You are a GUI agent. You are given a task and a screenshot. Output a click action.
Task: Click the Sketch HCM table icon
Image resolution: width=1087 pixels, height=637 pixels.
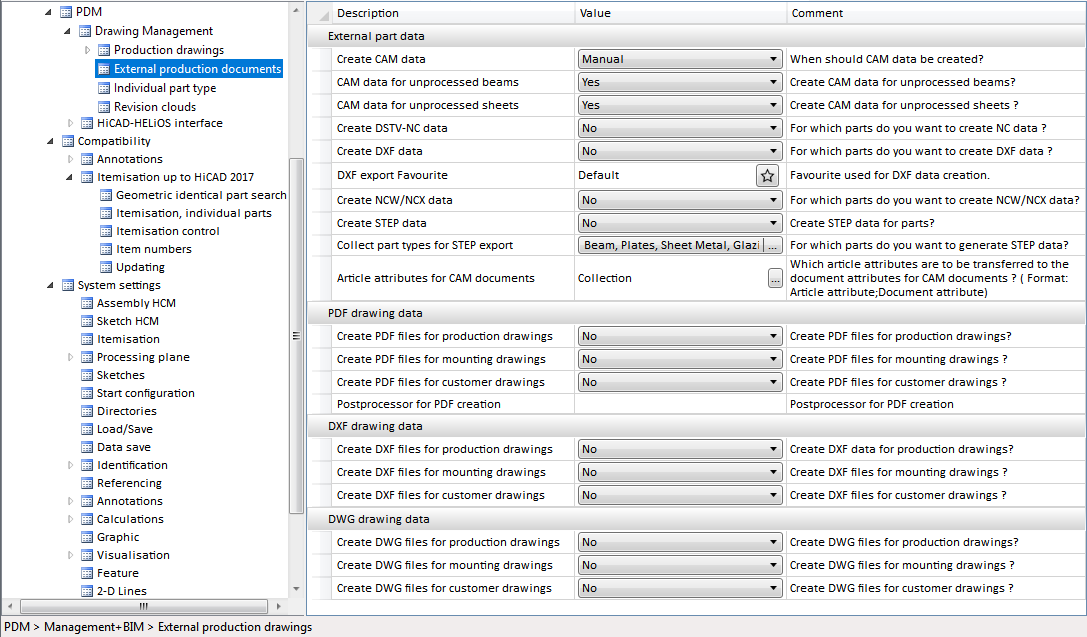pyautogui.click(x=87, y=321)
